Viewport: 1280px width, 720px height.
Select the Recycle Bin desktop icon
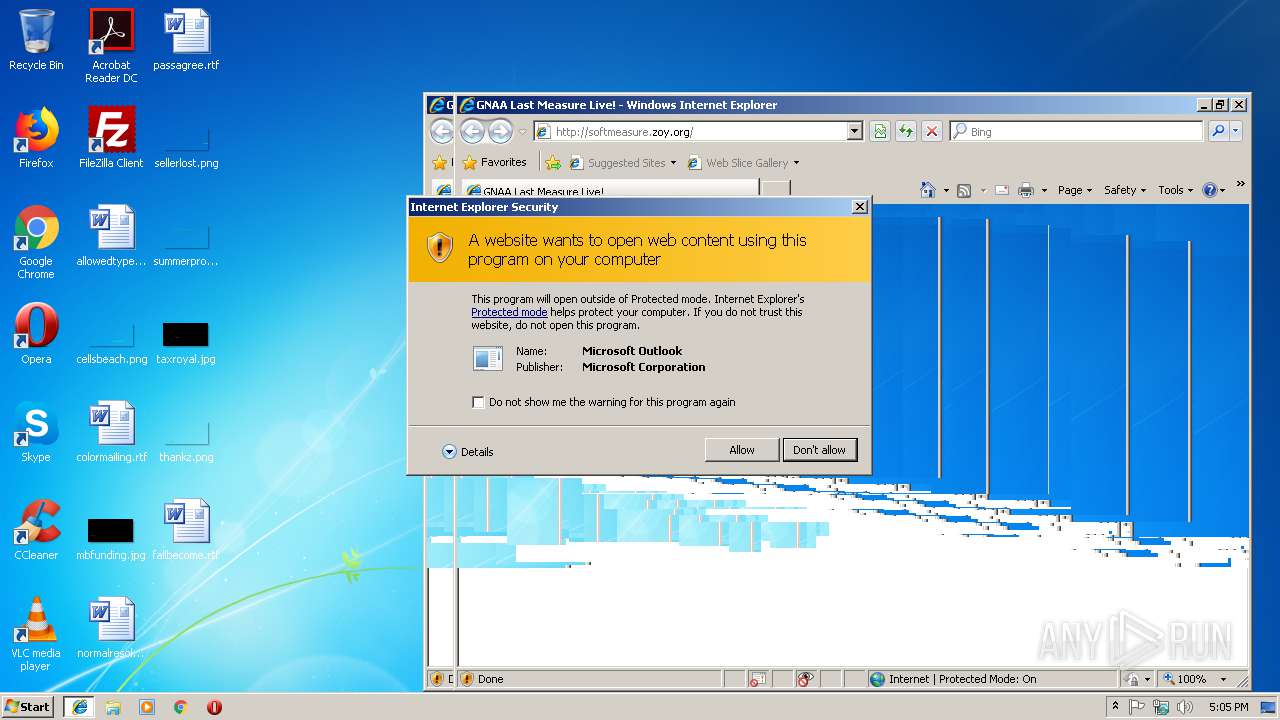[36, 40]
